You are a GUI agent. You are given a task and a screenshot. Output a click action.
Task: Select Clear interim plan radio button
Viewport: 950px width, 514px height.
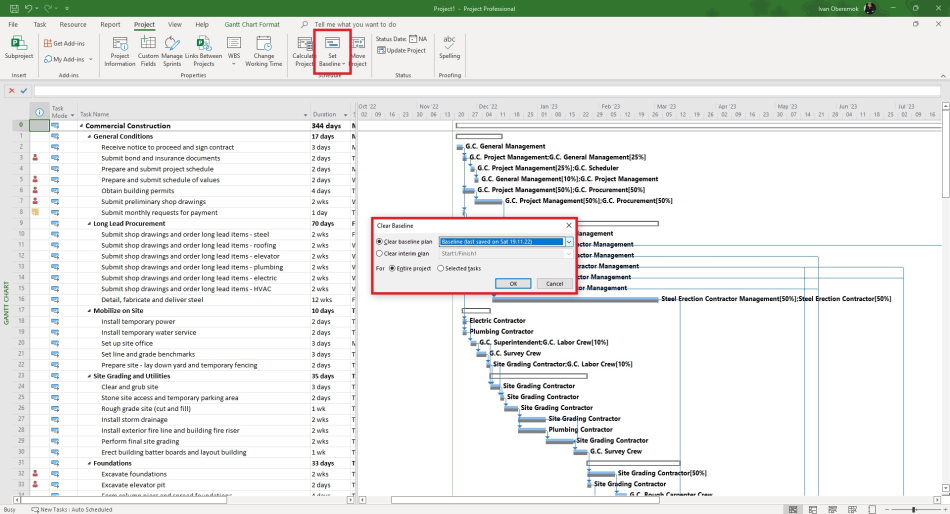pos(379,253)
